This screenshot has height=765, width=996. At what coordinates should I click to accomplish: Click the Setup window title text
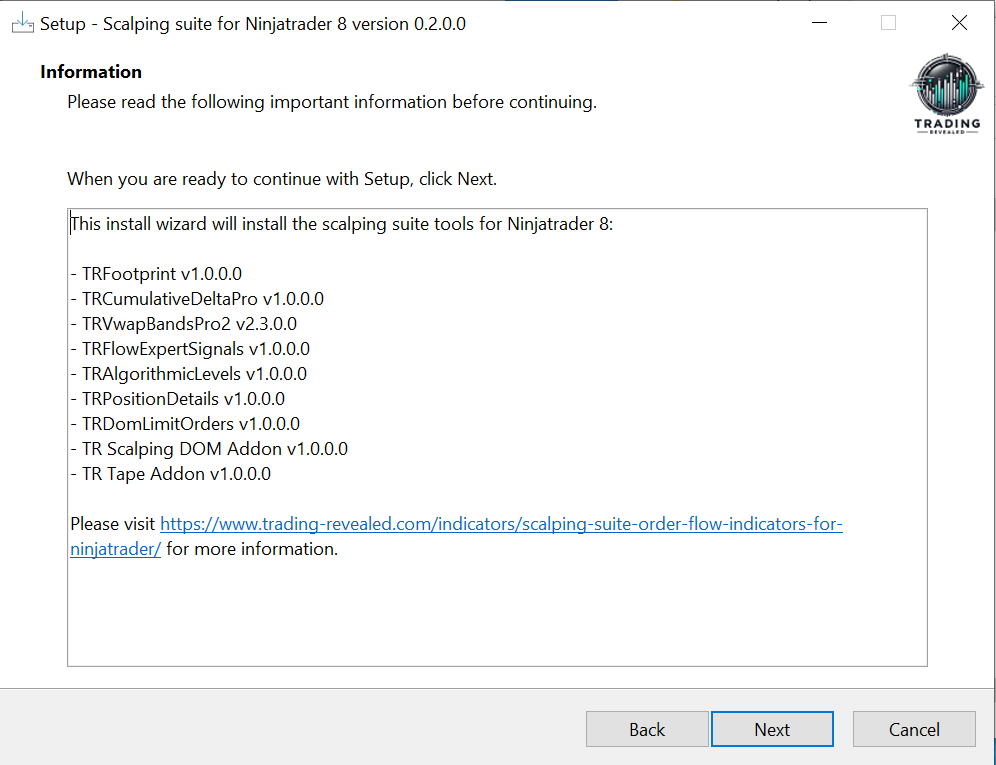252,23
